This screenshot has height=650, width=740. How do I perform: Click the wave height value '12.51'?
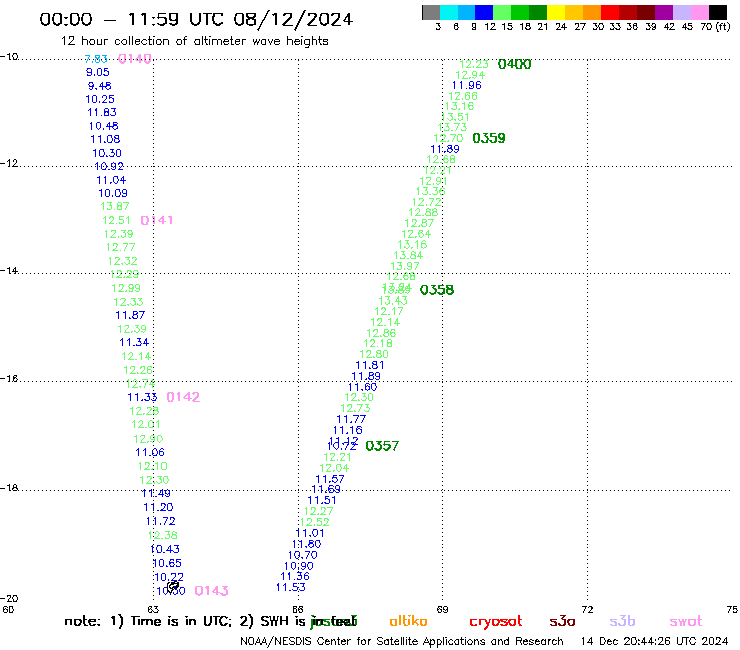pos(117,220)
